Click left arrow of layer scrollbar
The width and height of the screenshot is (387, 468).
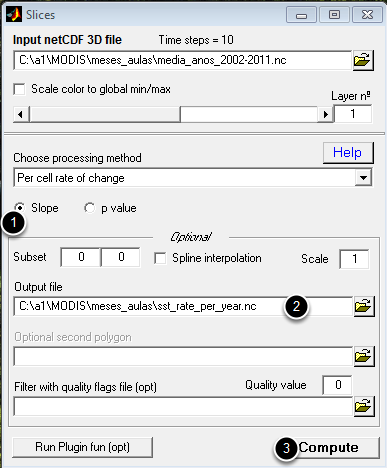(21, 114)
